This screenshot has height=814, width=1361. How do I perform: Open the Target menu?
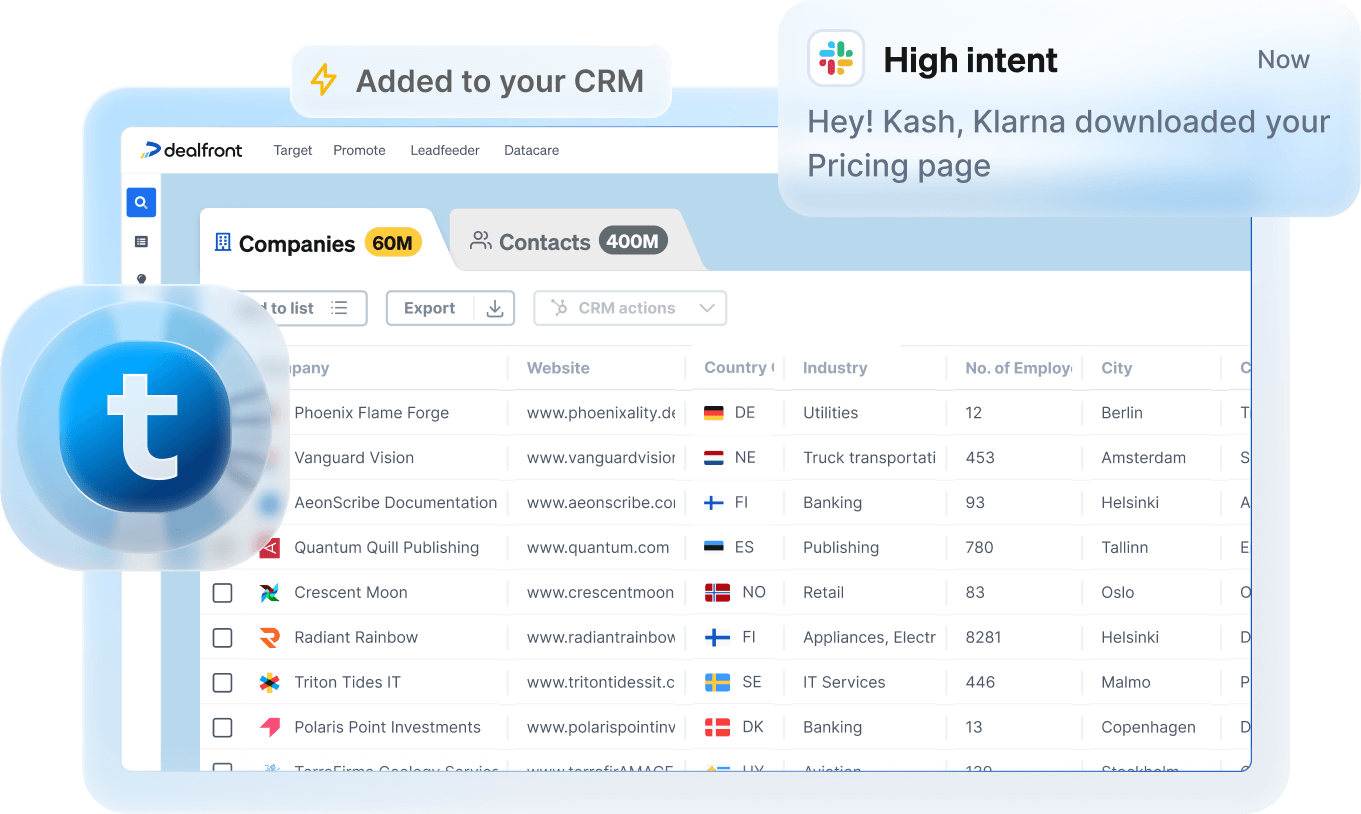[x=293, y=150]
